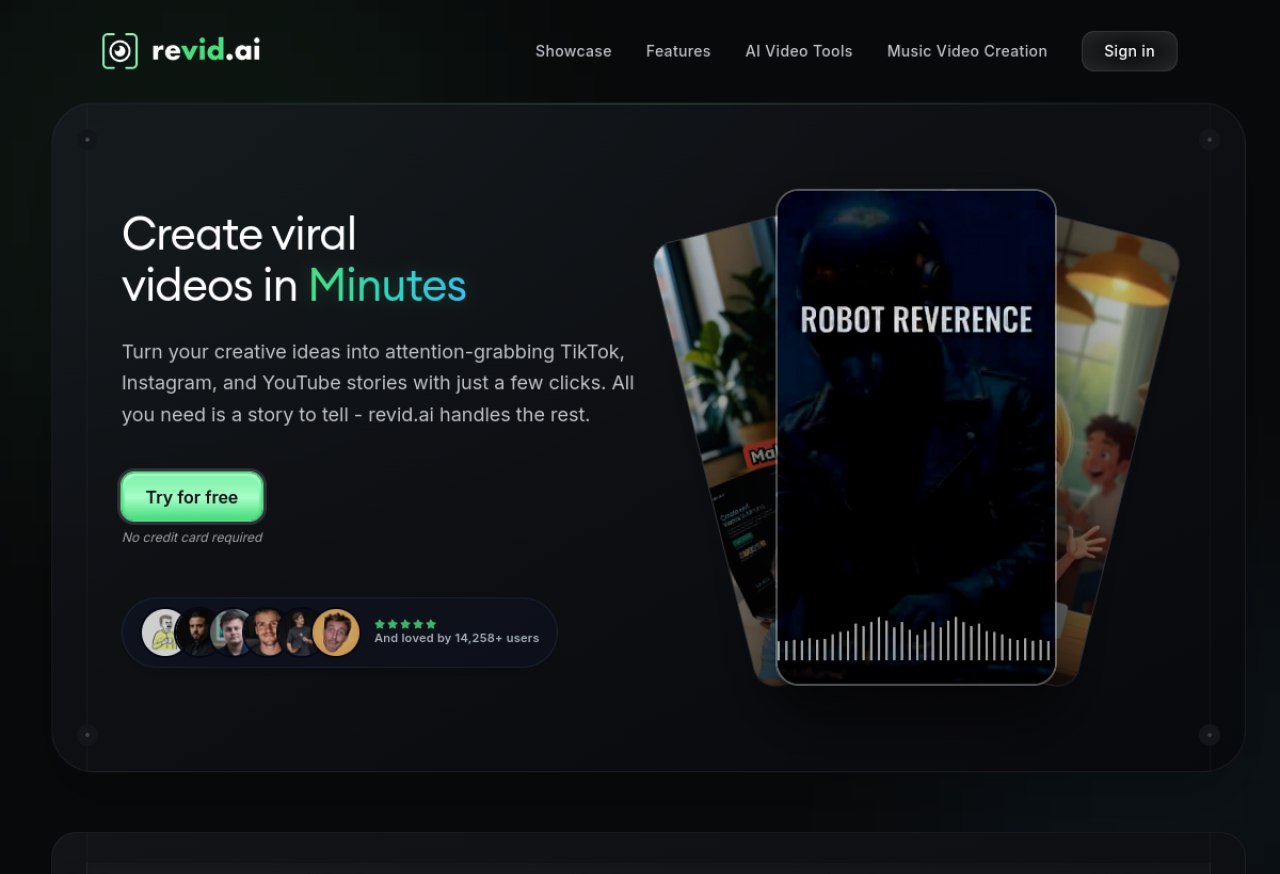Click the five green rating stars

[x=405, y=624]
